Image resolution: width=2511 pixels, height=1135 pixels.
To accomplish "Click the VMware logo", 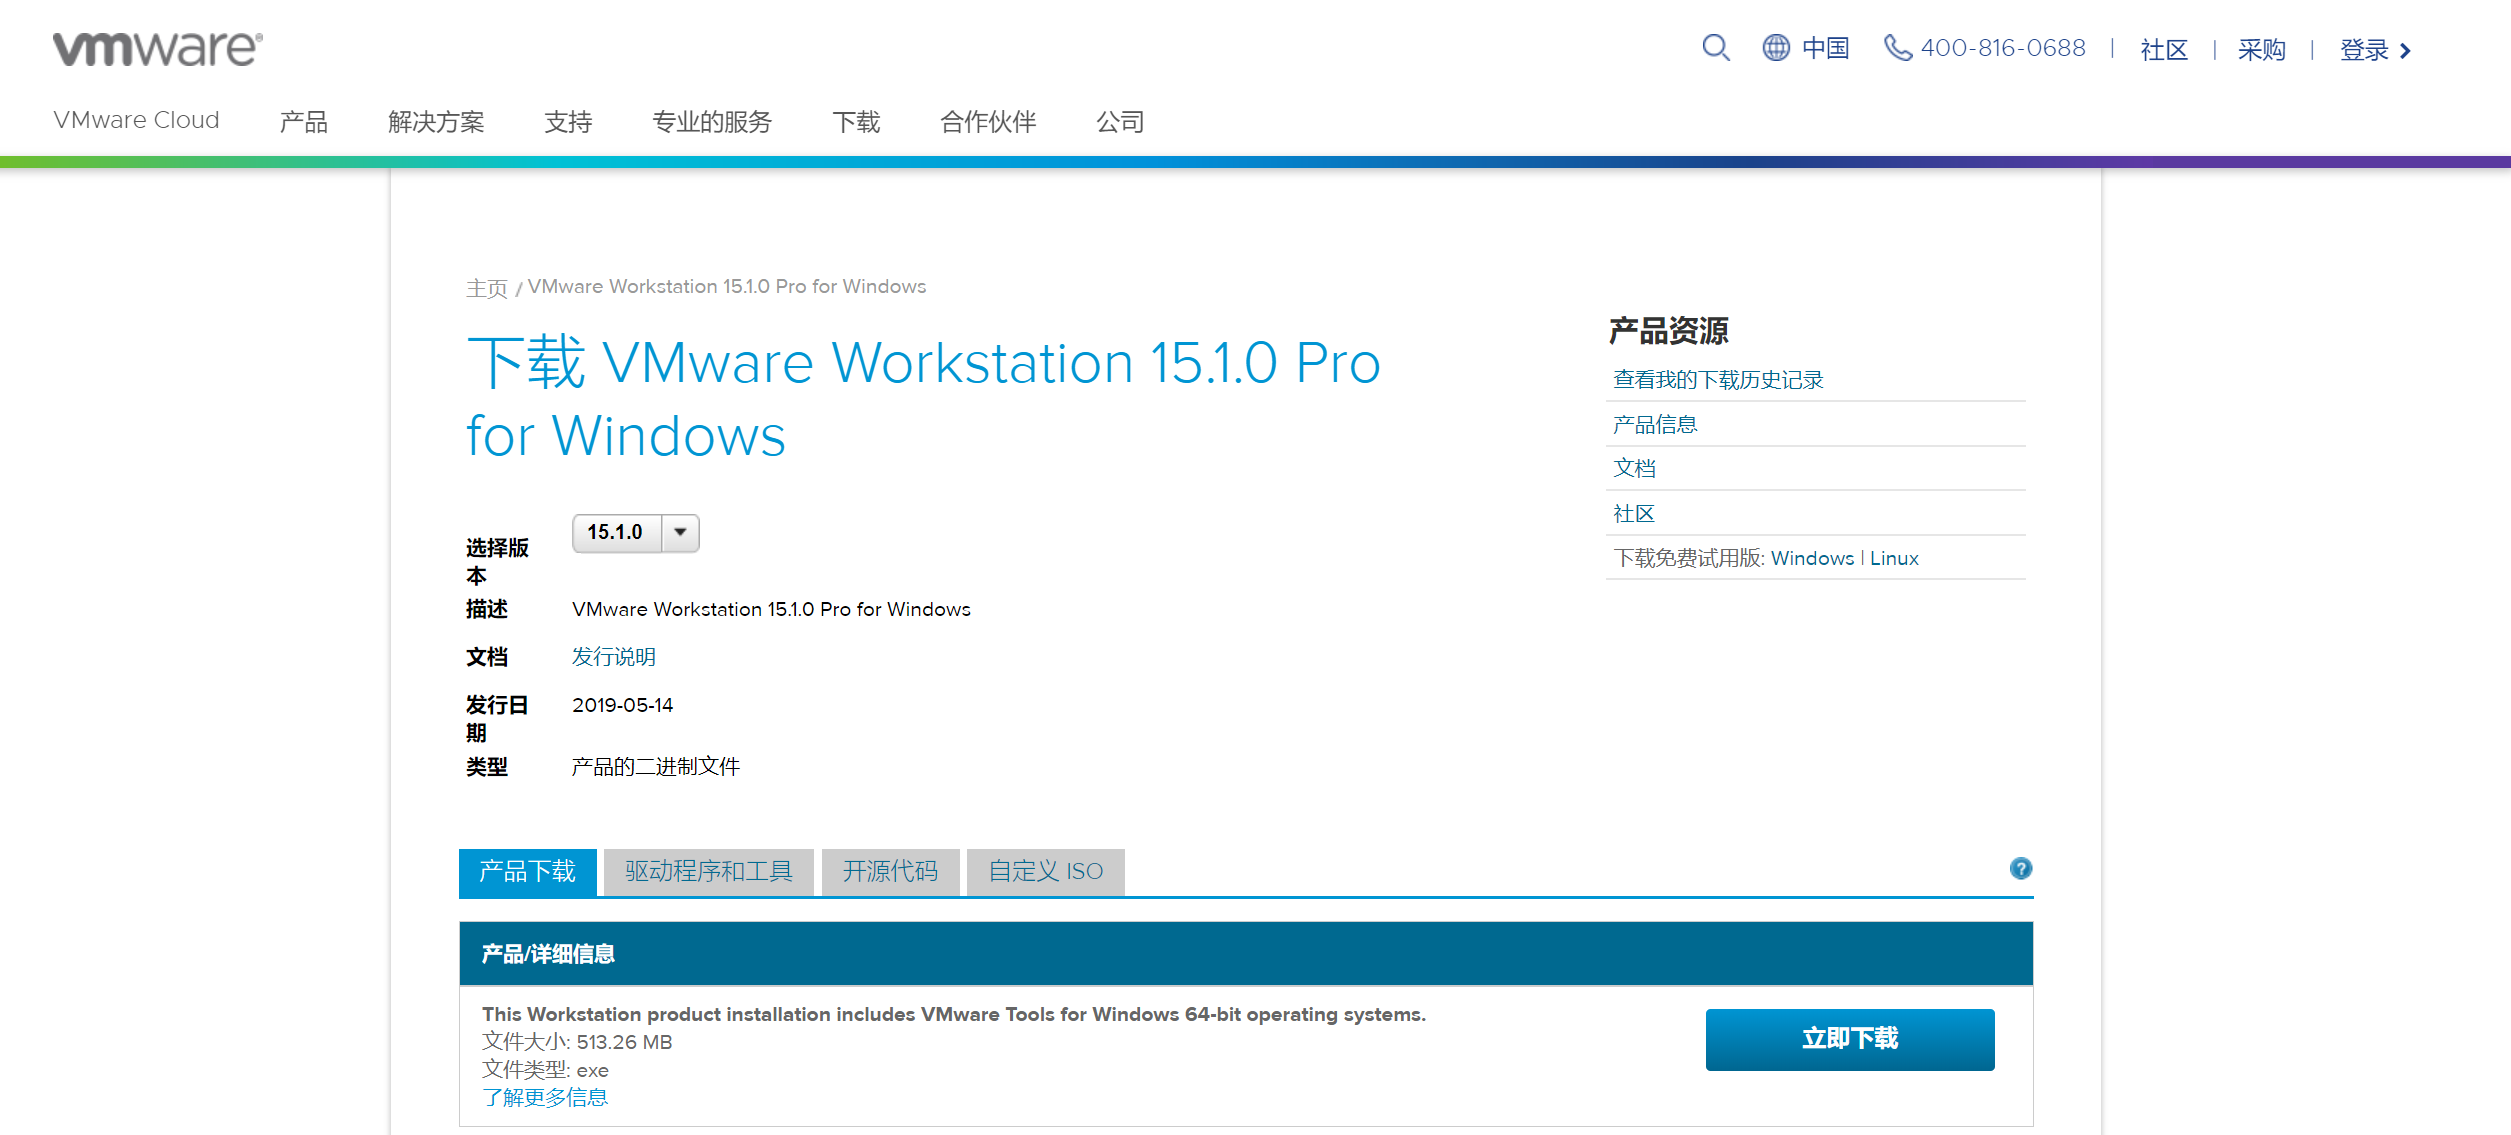I will [x=158, y=48].
